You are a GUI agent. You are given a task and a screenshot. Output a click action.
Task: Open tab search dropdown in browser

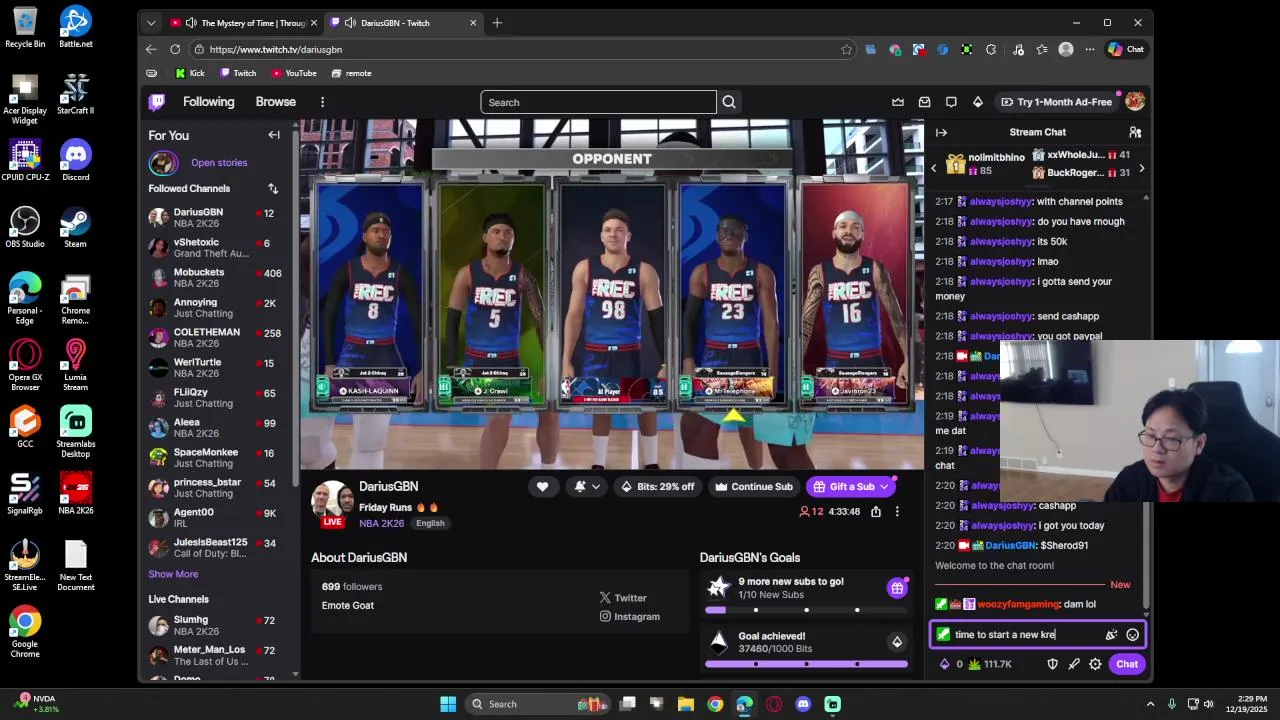[x=151, y=23]
